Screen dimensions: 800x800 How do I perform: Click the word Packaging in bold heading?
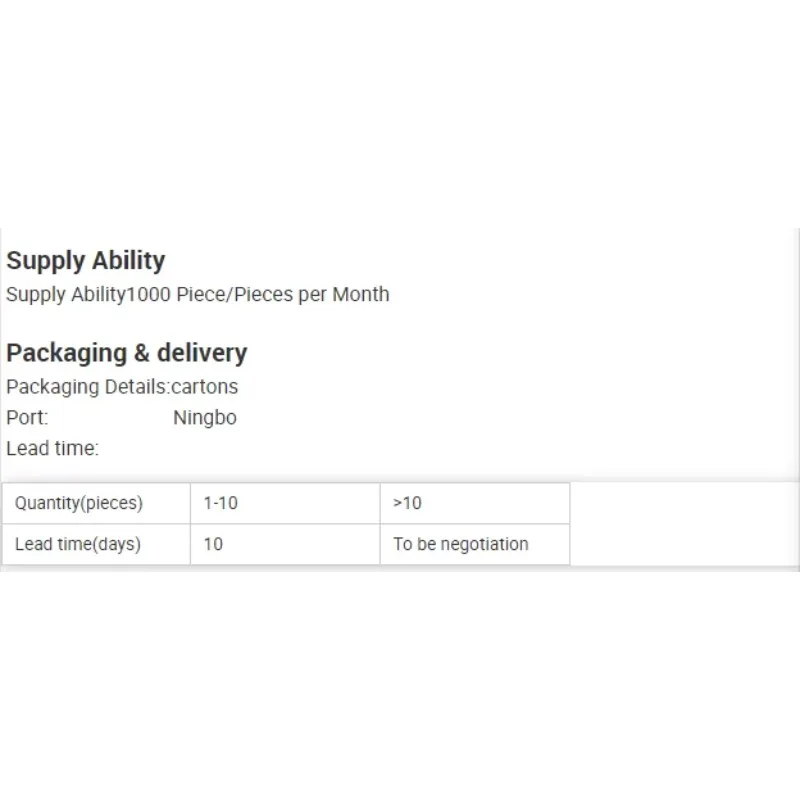66,353
